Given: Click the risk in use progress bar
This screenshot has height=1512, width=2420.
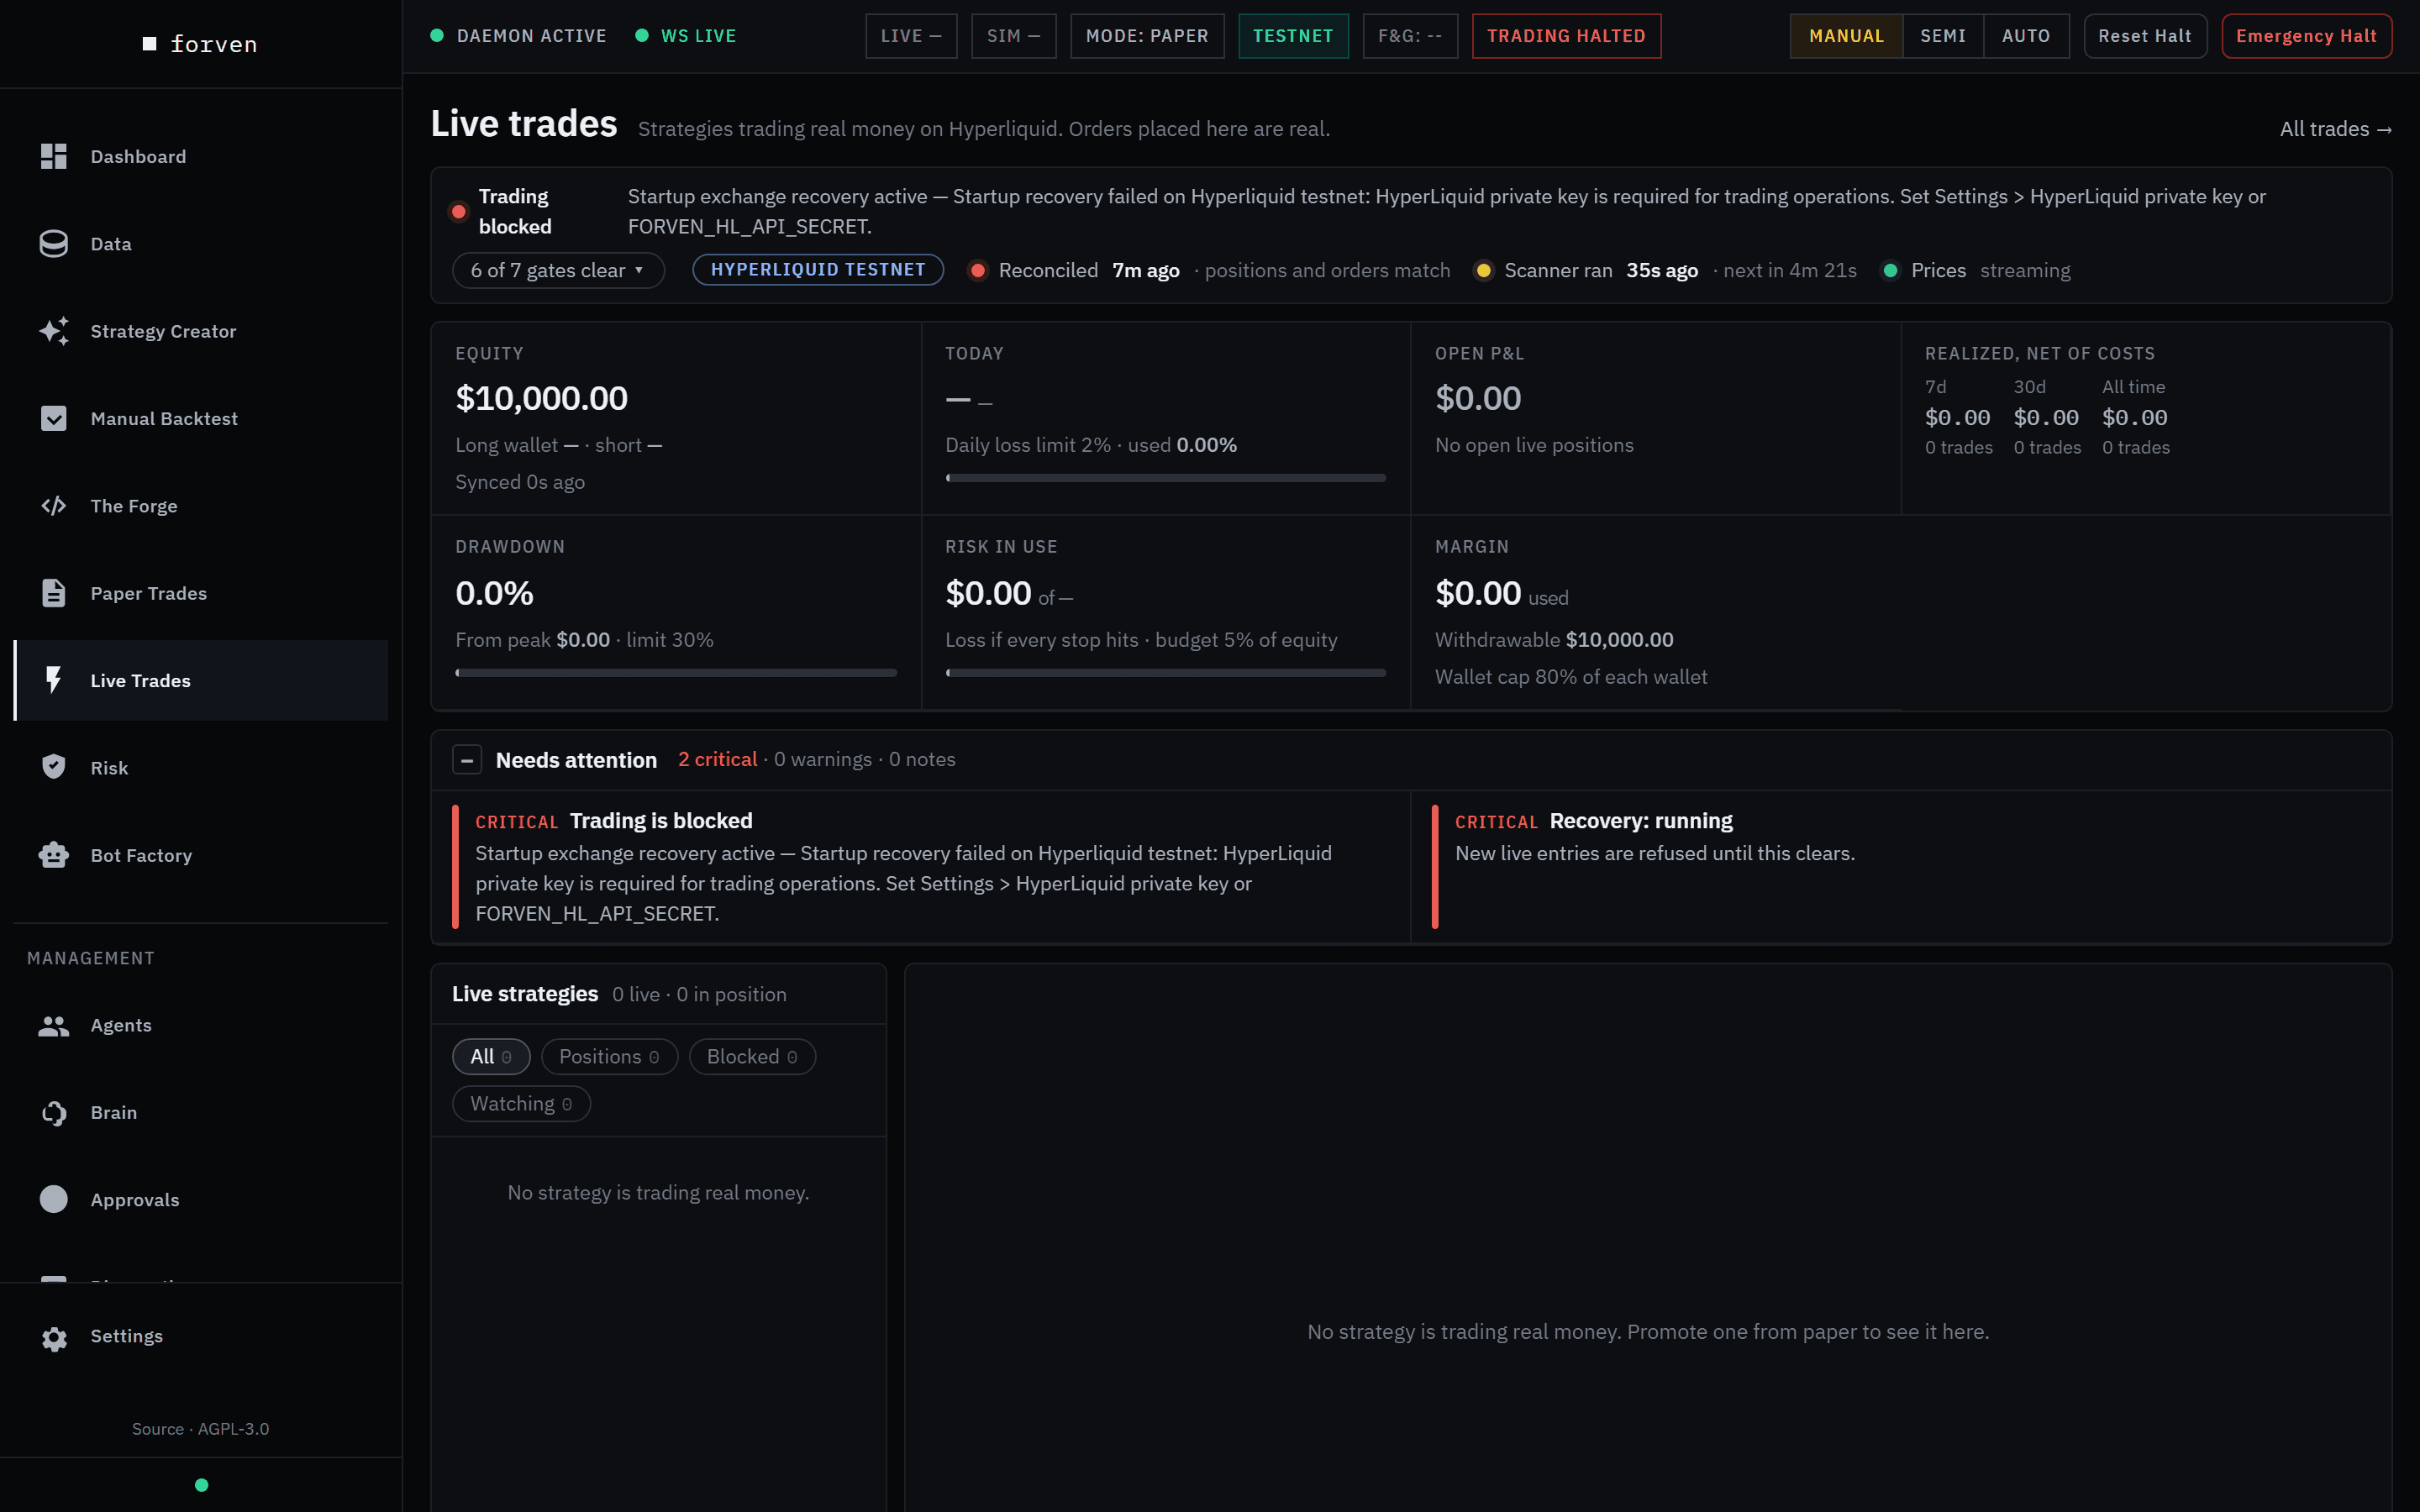Looking at the screenshot, I should 1165,673.
